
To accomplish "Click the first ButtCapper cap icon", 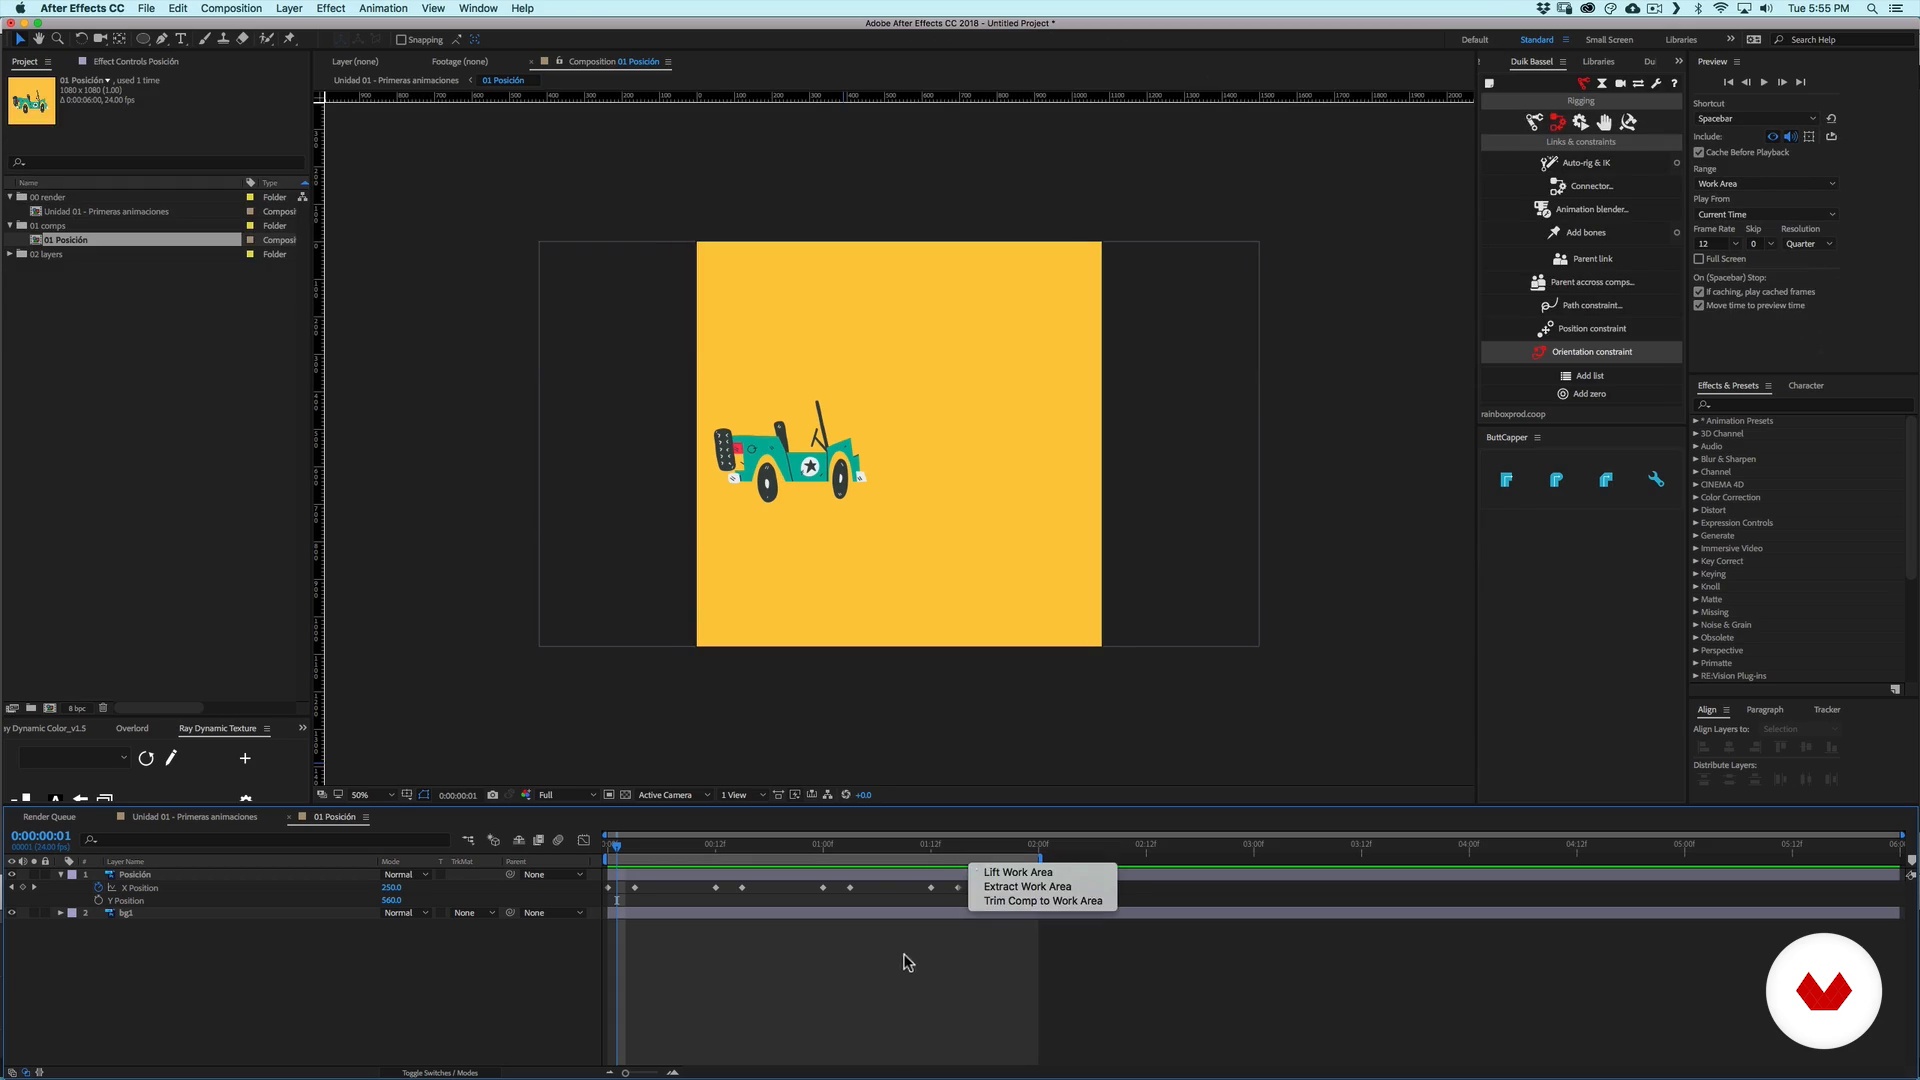I will (1506, 480).
